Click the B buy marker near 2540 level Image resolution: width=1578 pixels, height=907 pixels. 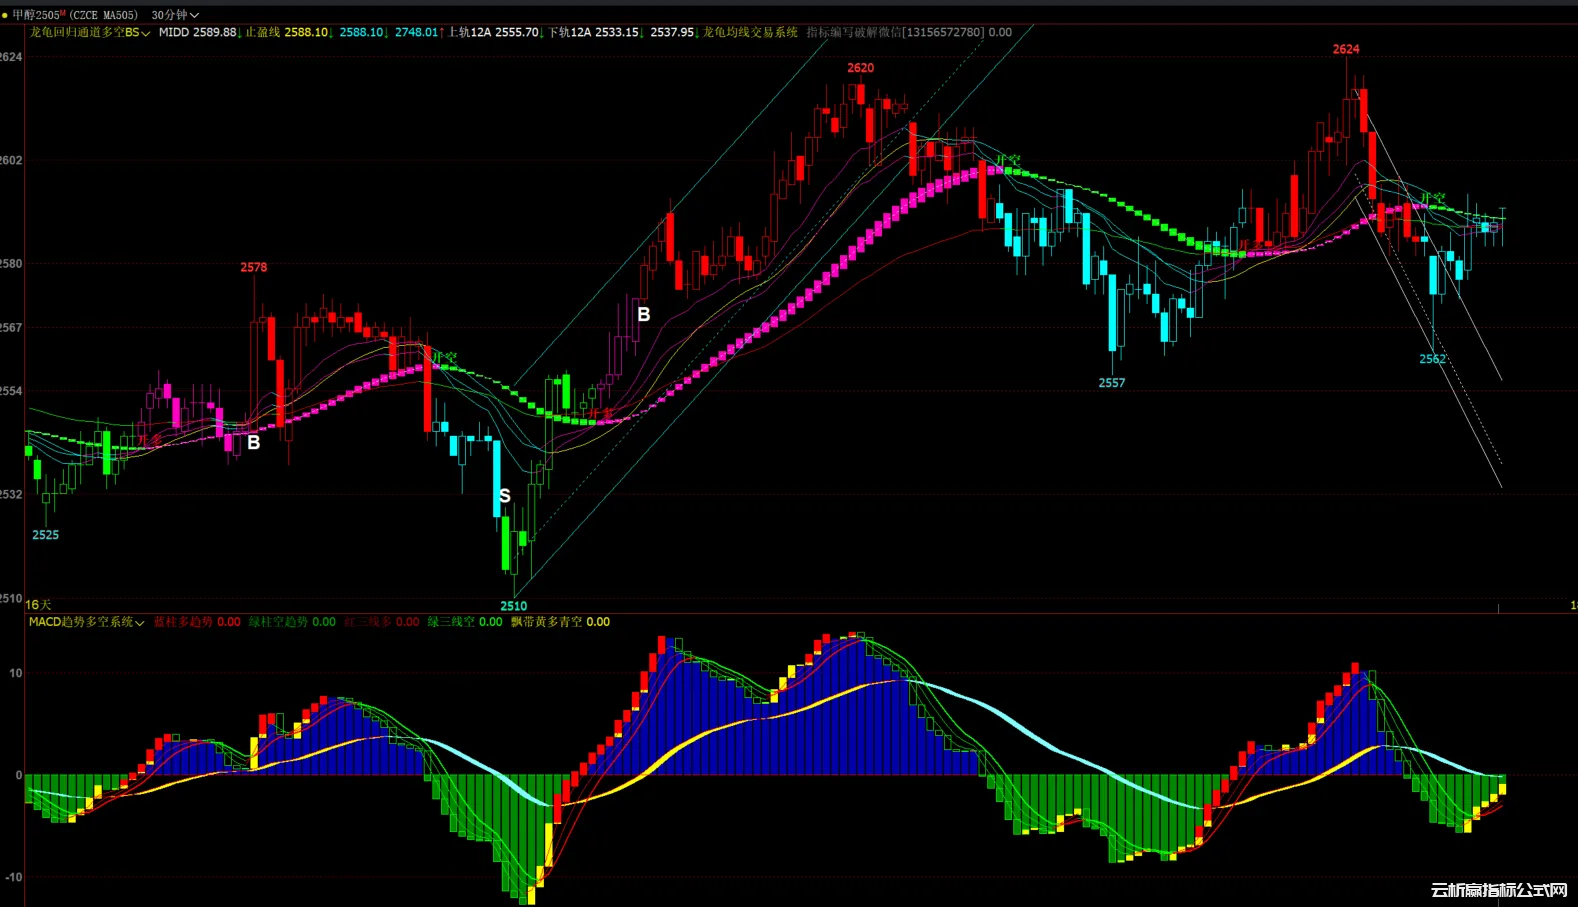[254, 442]
